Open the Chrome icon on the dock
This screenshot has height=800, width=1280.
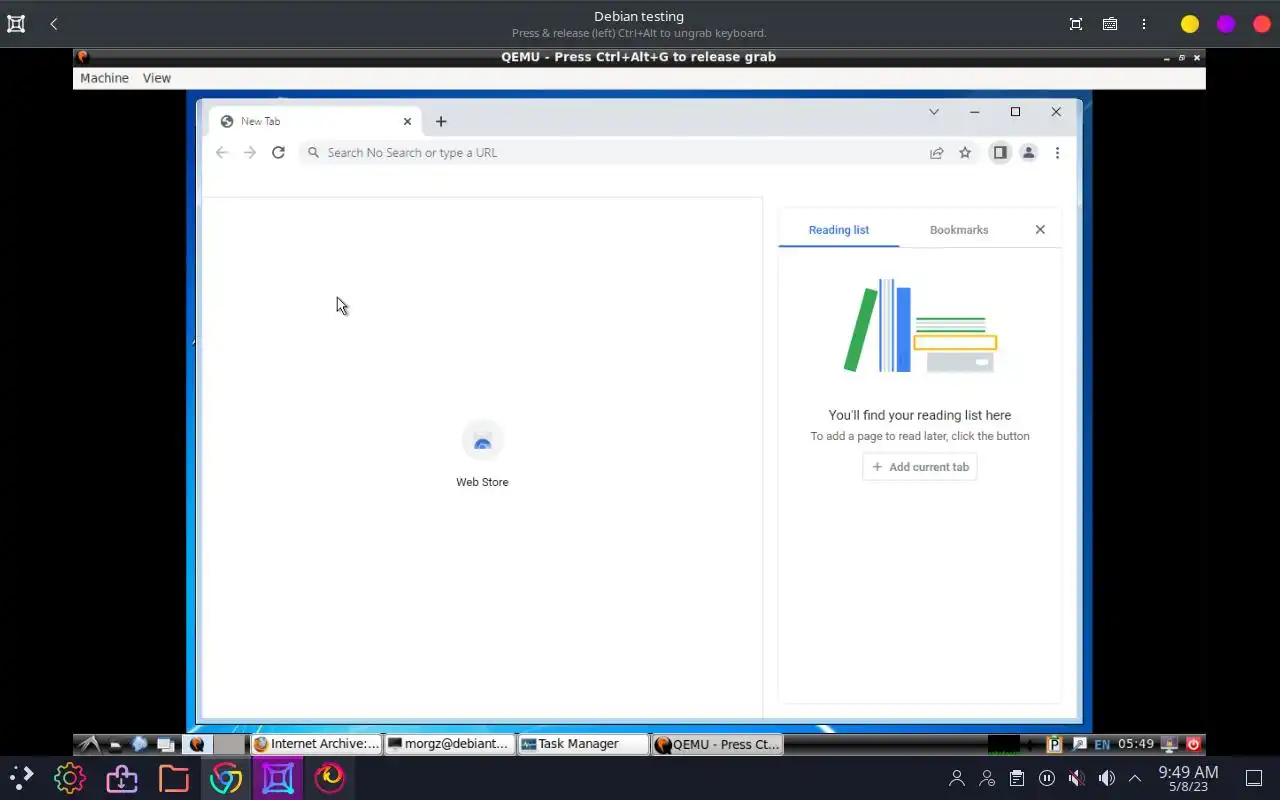pyautogui.click(x=225, y=777)
